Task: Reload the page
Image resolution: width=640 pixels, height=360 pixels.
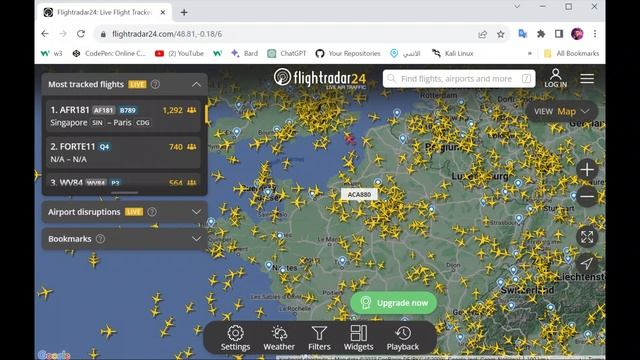Action: coord(81,34)
